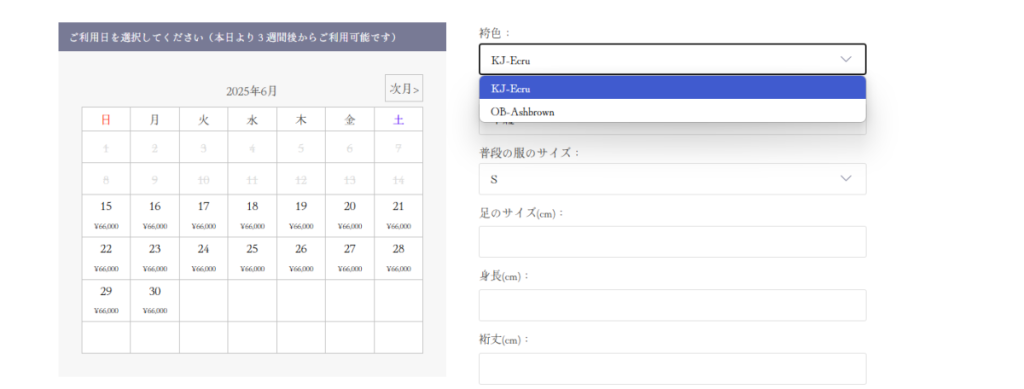
Task: Open the 普段の服のサイズ dropdown showing S
Action: (x=672, y=179)
